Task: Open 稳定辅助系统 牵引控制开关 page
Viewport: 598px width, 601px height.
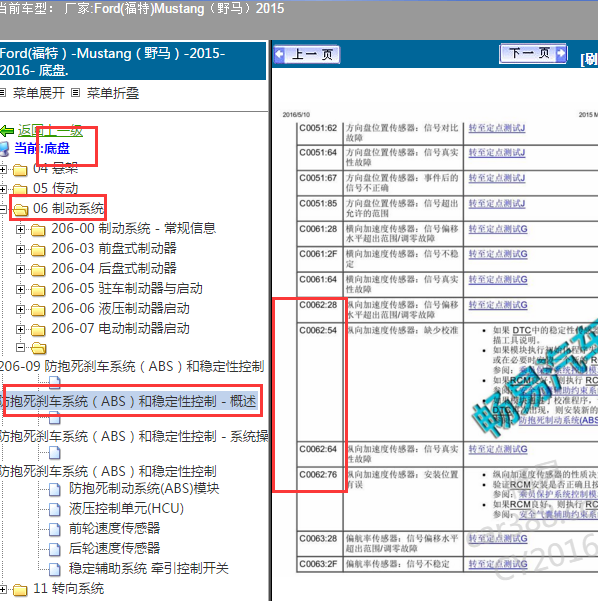Action: [148, 568]
